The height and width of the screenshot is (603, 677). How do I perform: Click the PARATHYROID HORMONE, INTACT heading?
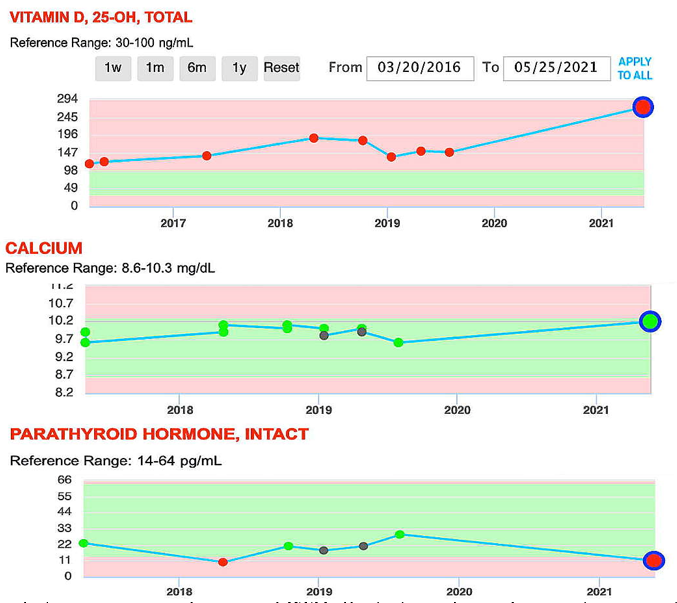[x=159, y=434]
